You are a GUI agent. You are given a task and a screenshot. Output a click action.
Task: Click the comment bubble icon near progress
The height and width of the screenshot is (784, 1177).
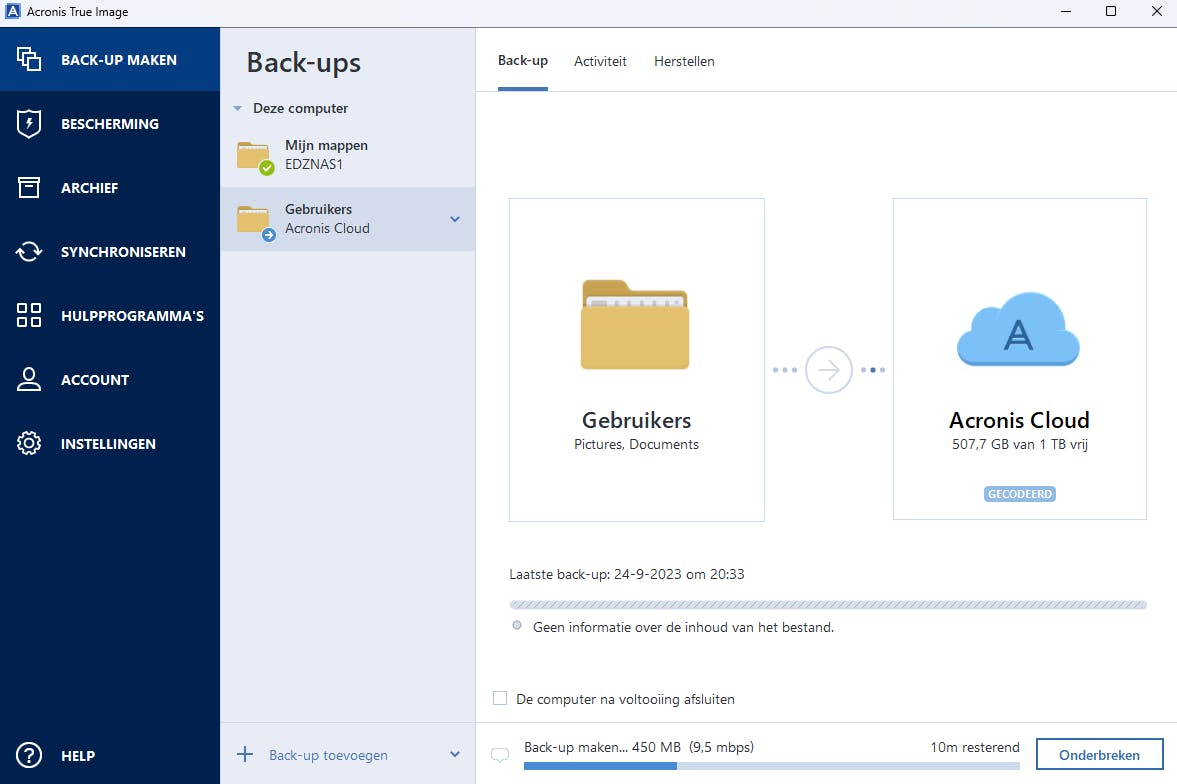click(x=499, y=755)
